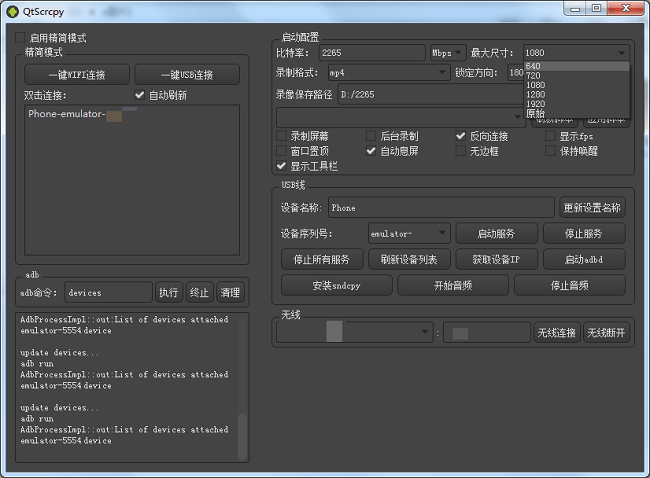
Task: Click the 一键WIFI连接 button
Action: (x=76, y=75)
